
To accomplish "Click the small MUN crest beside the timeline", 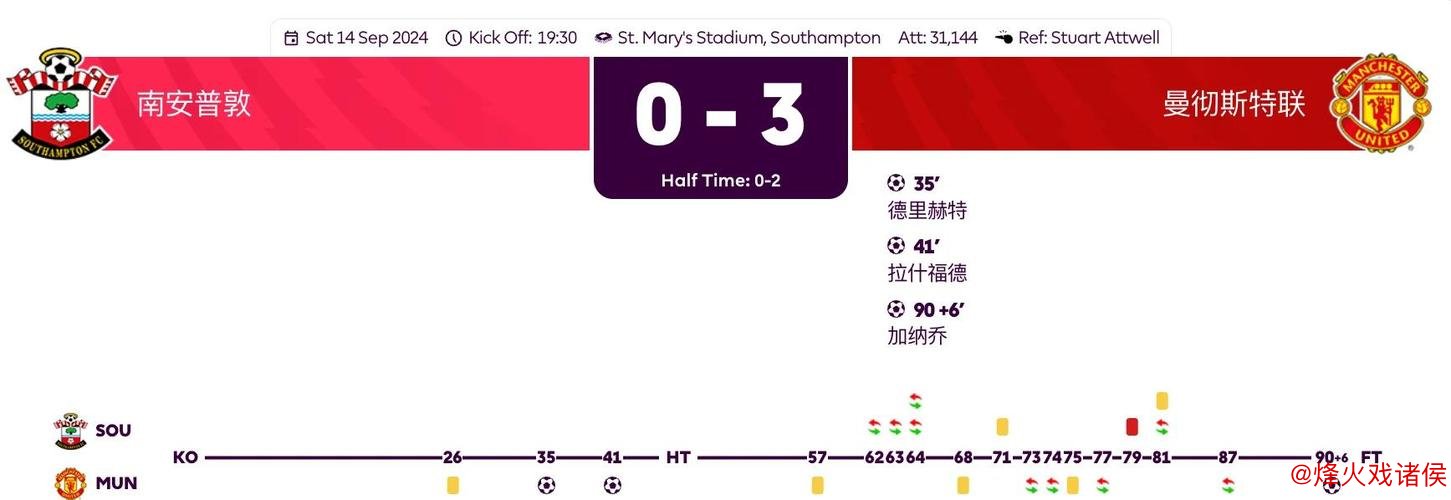I will 70,484.
